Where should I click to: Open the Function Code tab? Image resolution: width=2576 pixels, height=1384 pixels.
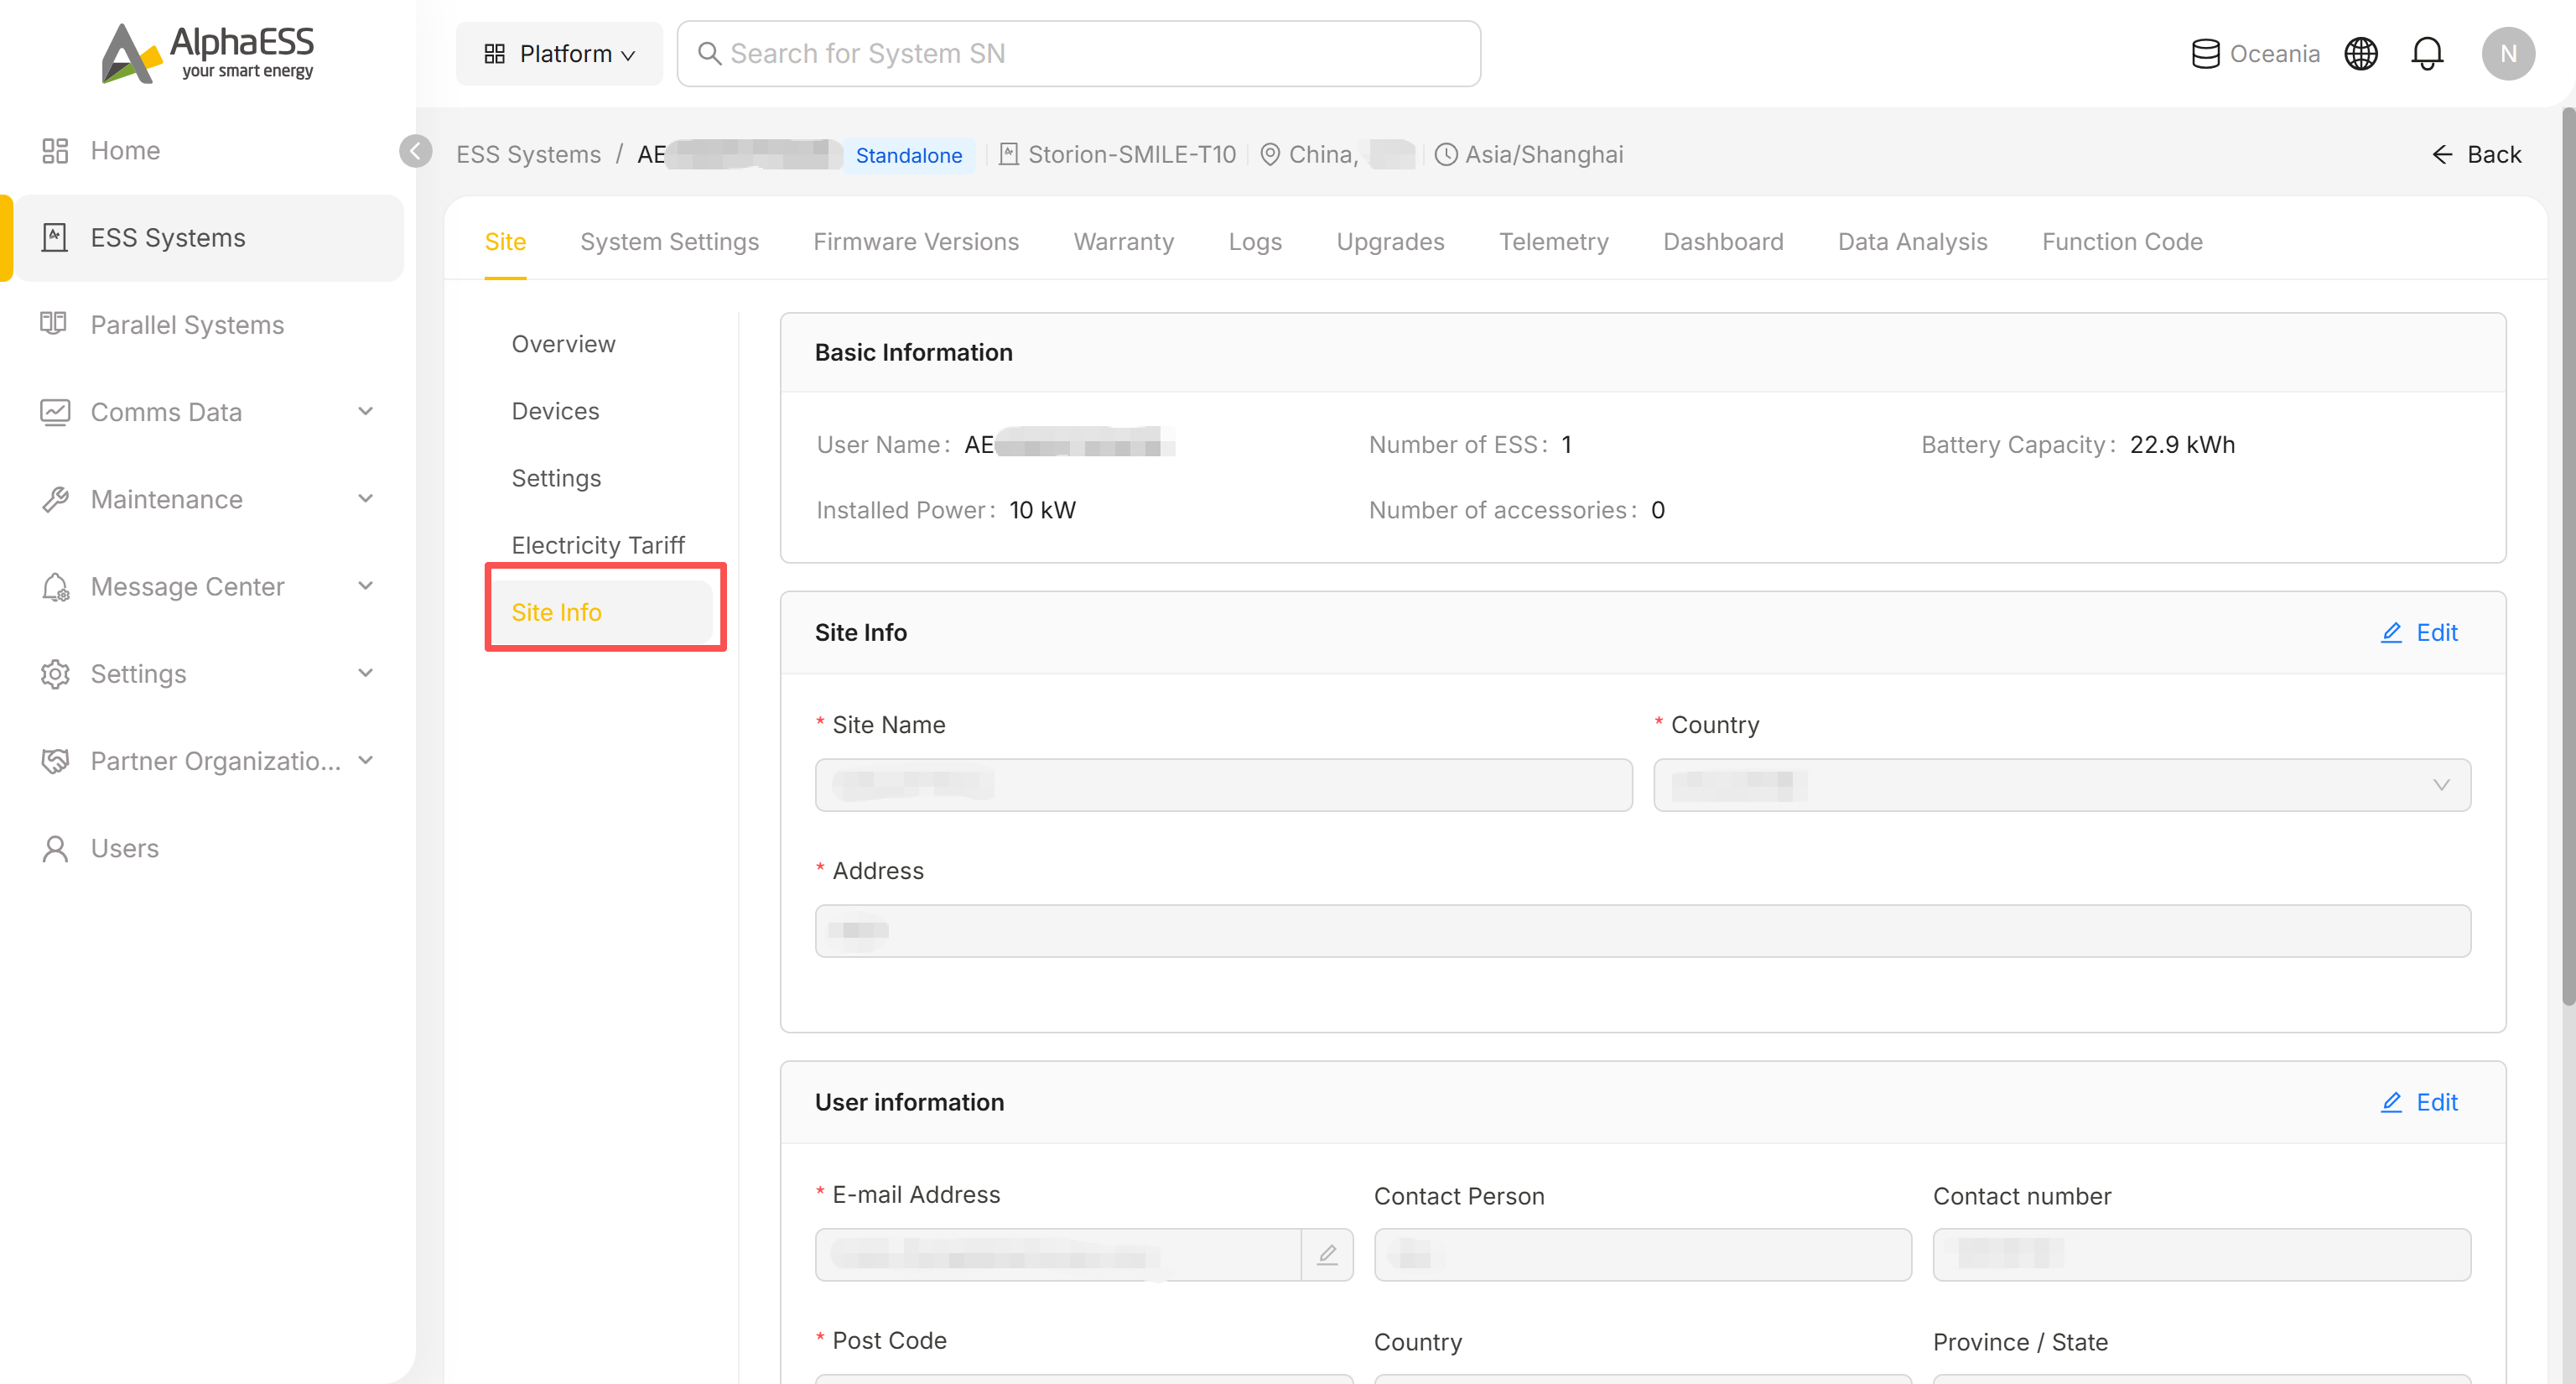pyautogui.click(x=2122, y=242)
